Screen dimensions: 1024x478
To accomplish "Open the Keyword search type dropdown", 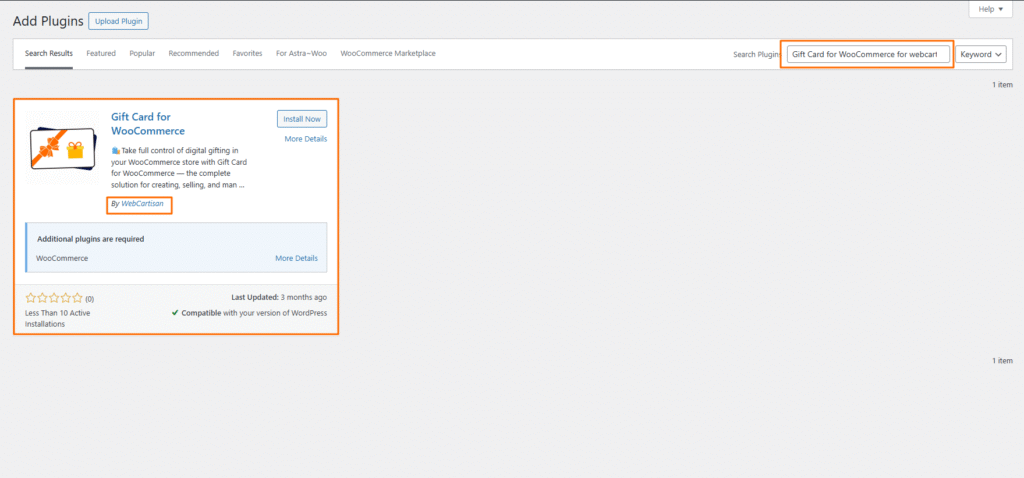I will (x=981, y=54).
